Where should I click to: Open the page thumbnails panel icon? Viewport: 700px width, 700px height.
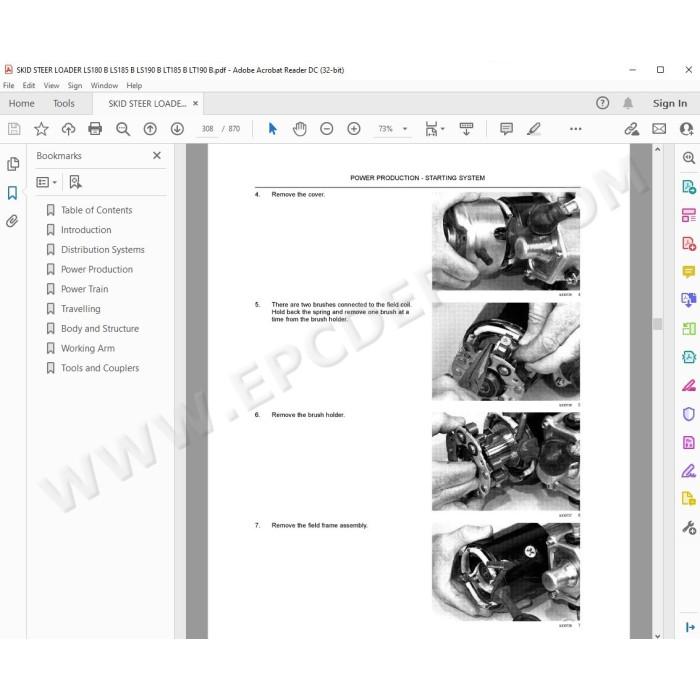click(13, 164)
